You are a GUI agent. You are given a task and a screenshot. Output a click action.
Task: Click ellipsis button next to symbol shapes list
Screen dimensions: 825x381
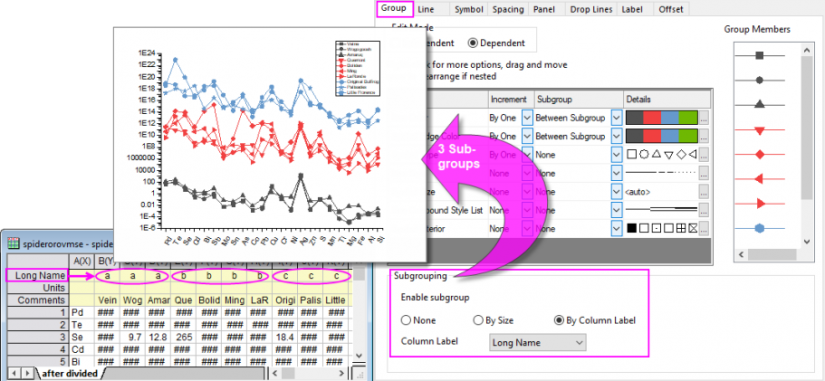tap(704, 155)
